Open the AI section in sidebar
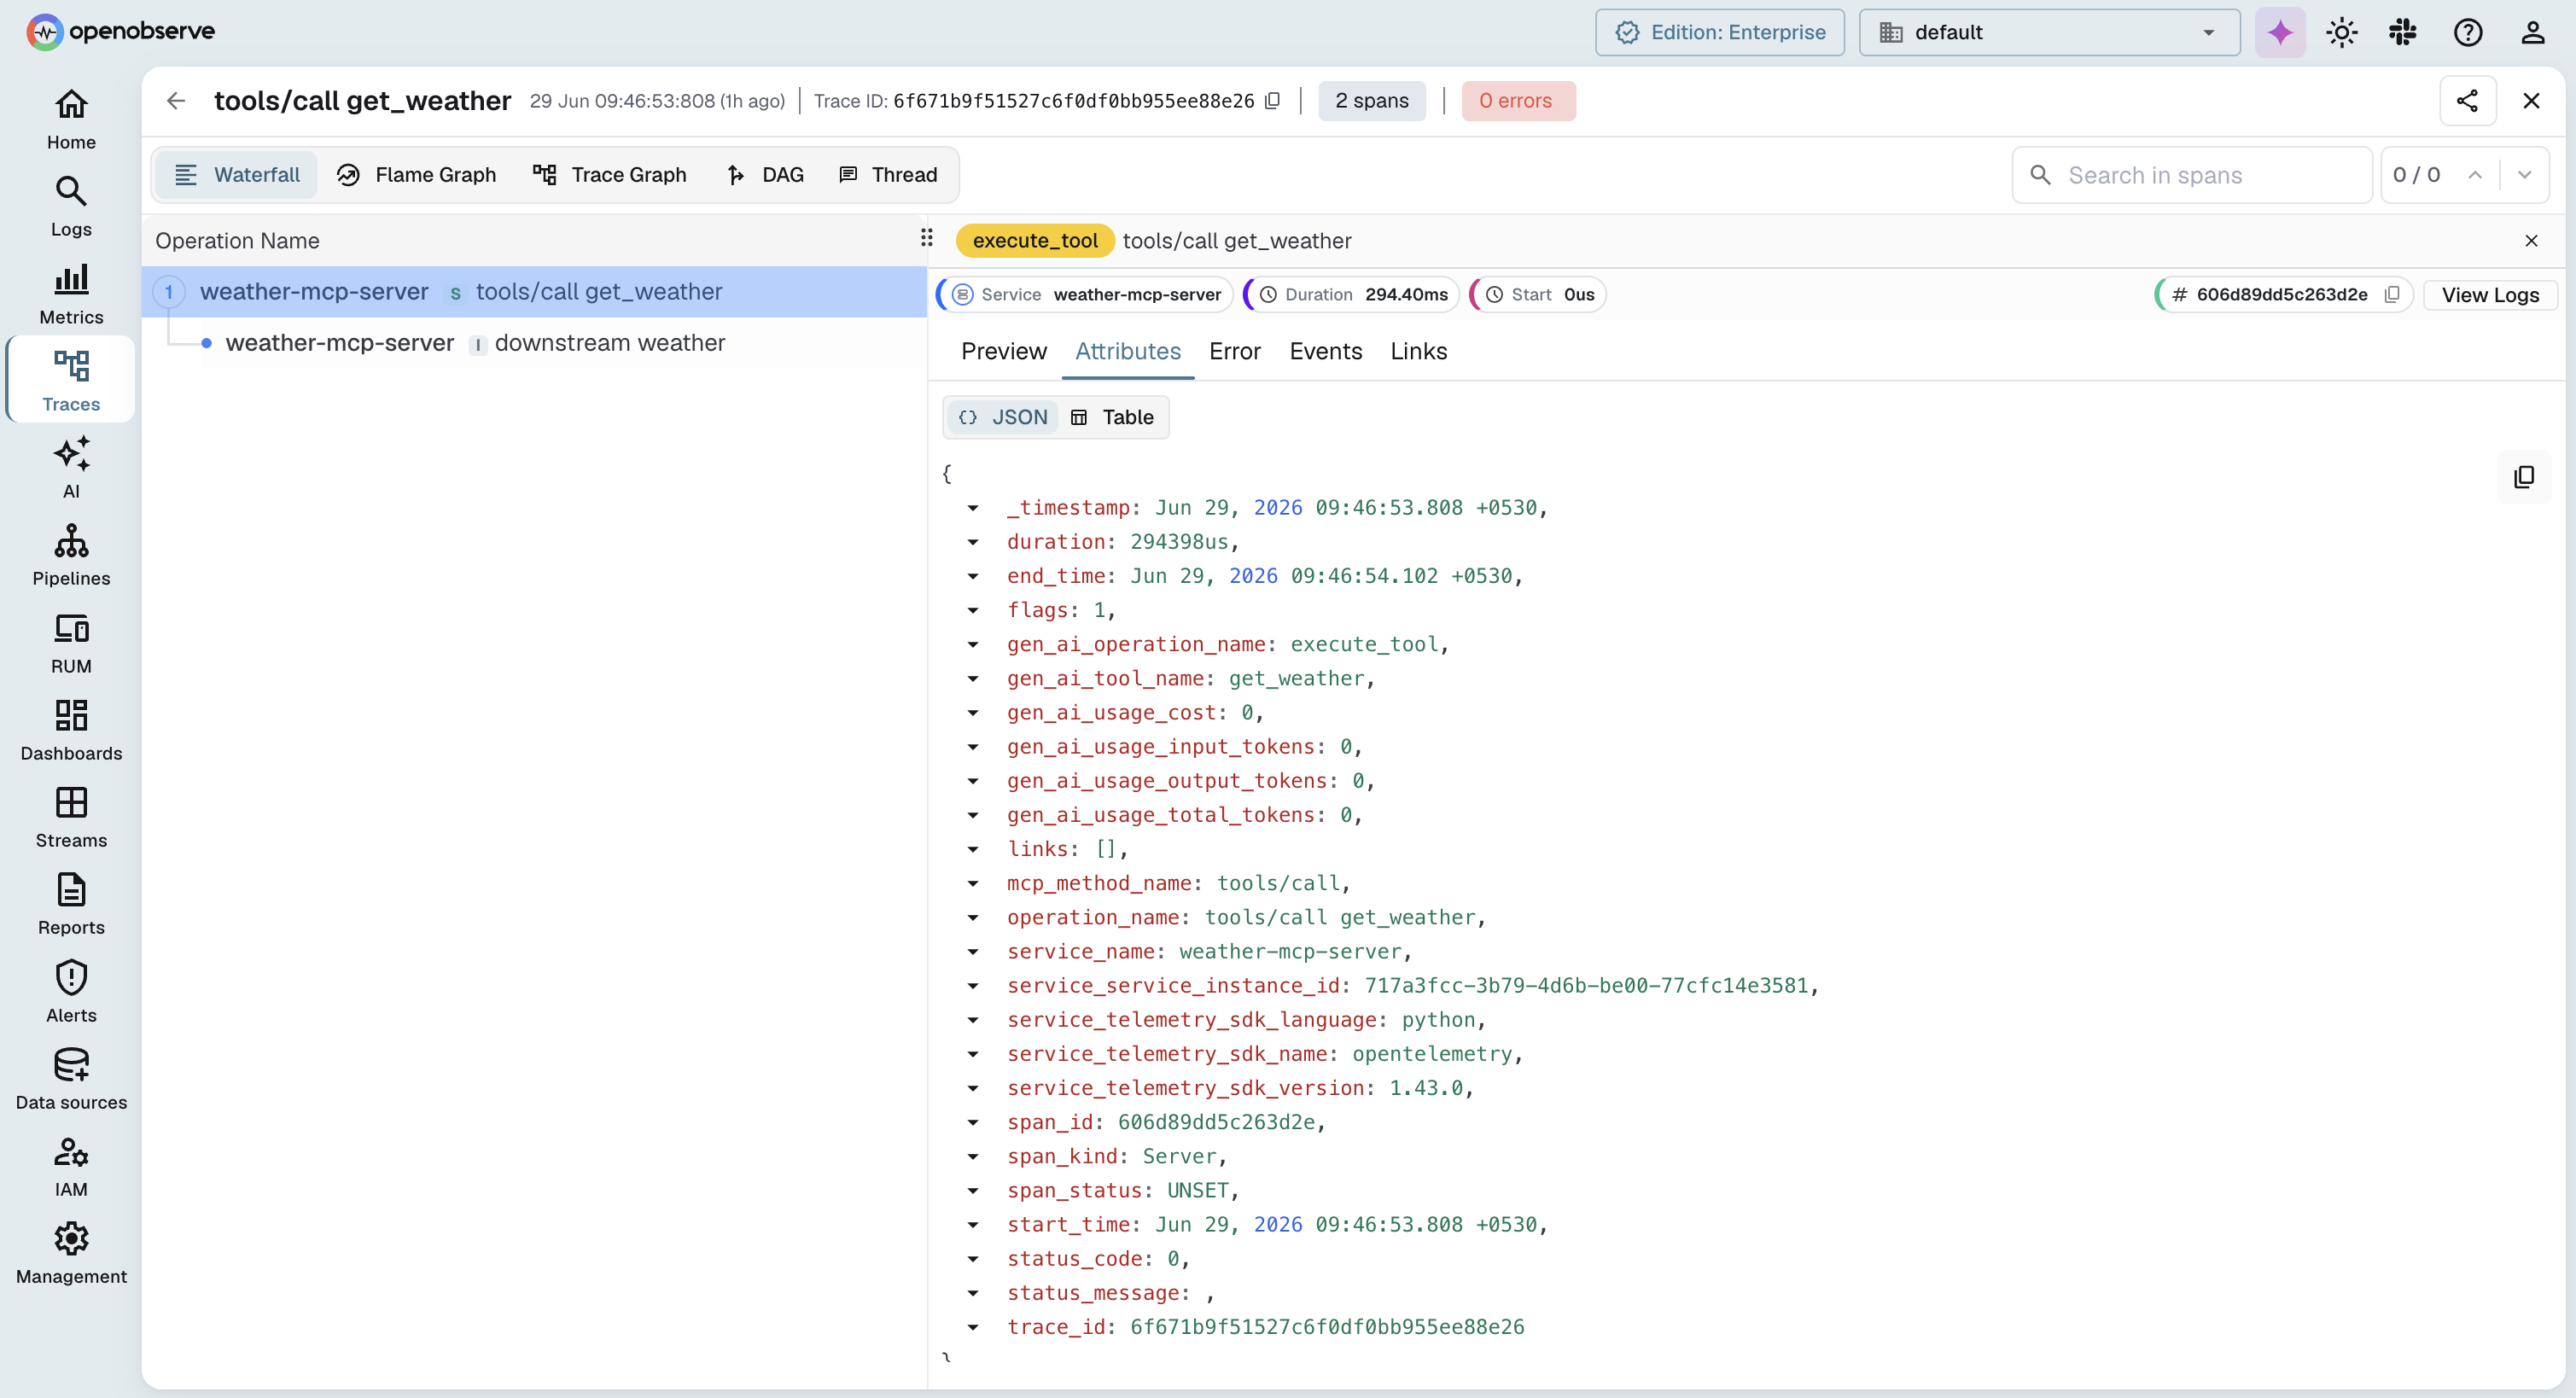Image resolution: width=2576 pixels, height=1398 pixels. point(71,467)
